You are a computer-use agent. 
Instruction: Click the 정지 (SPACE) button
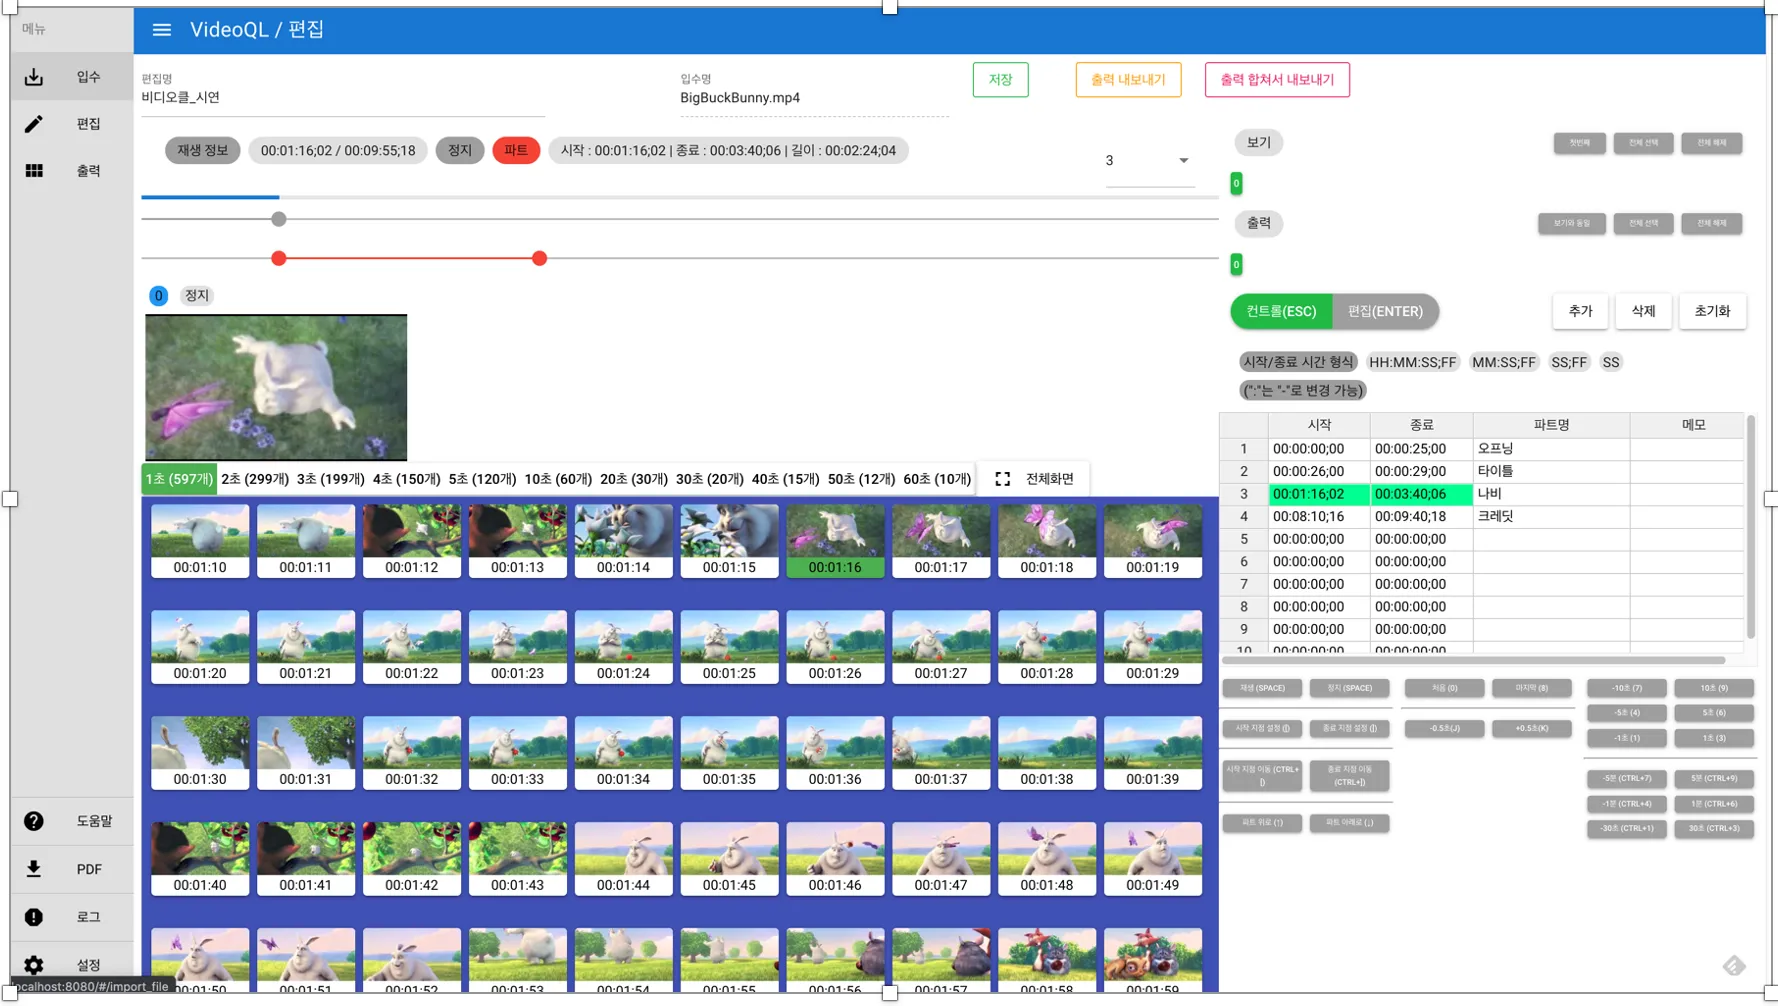(x=1349, y=689)
